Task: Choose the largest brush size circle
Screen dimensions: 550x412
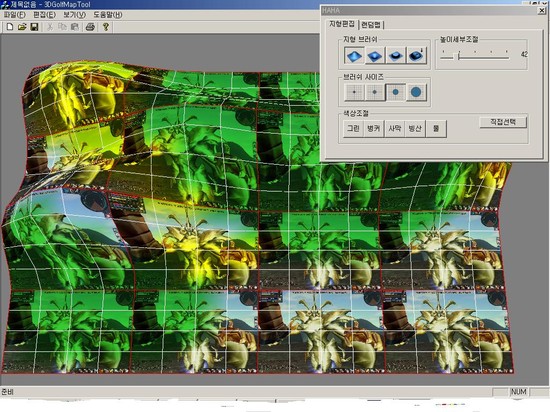Action: (416, 92)
